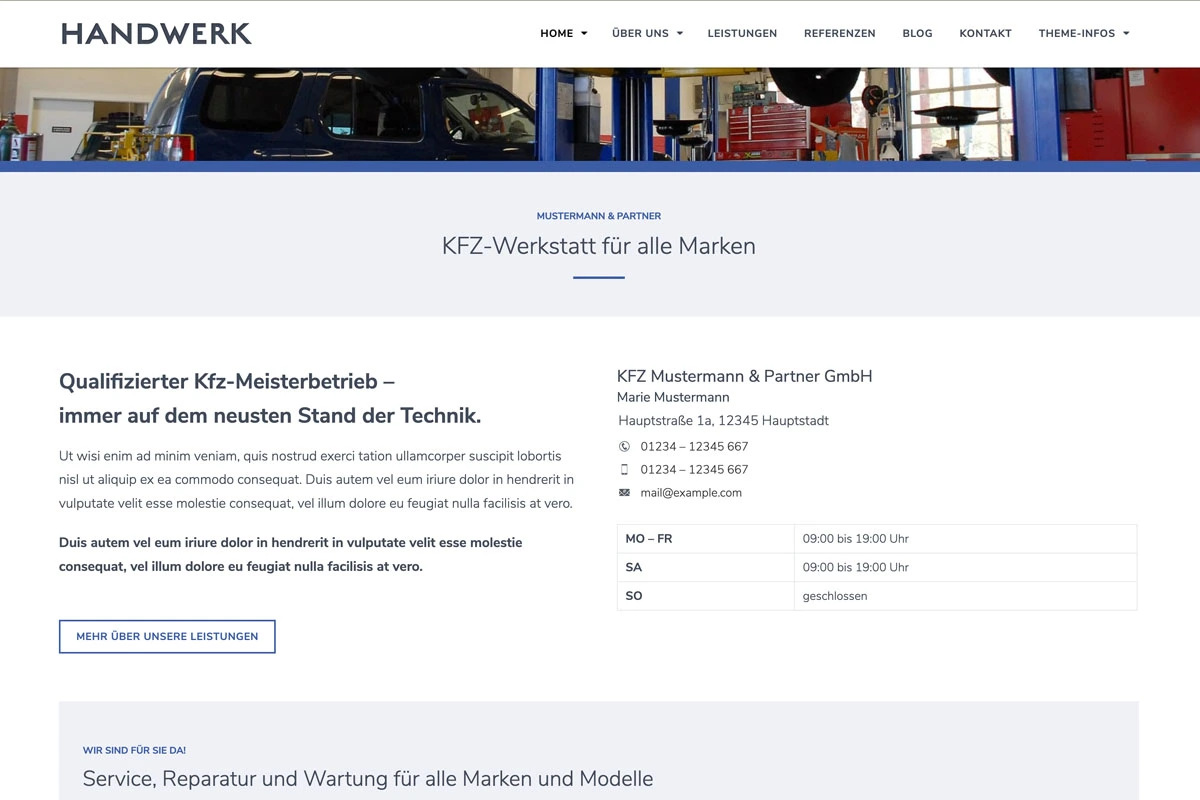Viewport: 1200px width, 800px height.
Task: Click MEHR ÜBER UNSERE LEISTUNGEN button
Action: (167, 636)
